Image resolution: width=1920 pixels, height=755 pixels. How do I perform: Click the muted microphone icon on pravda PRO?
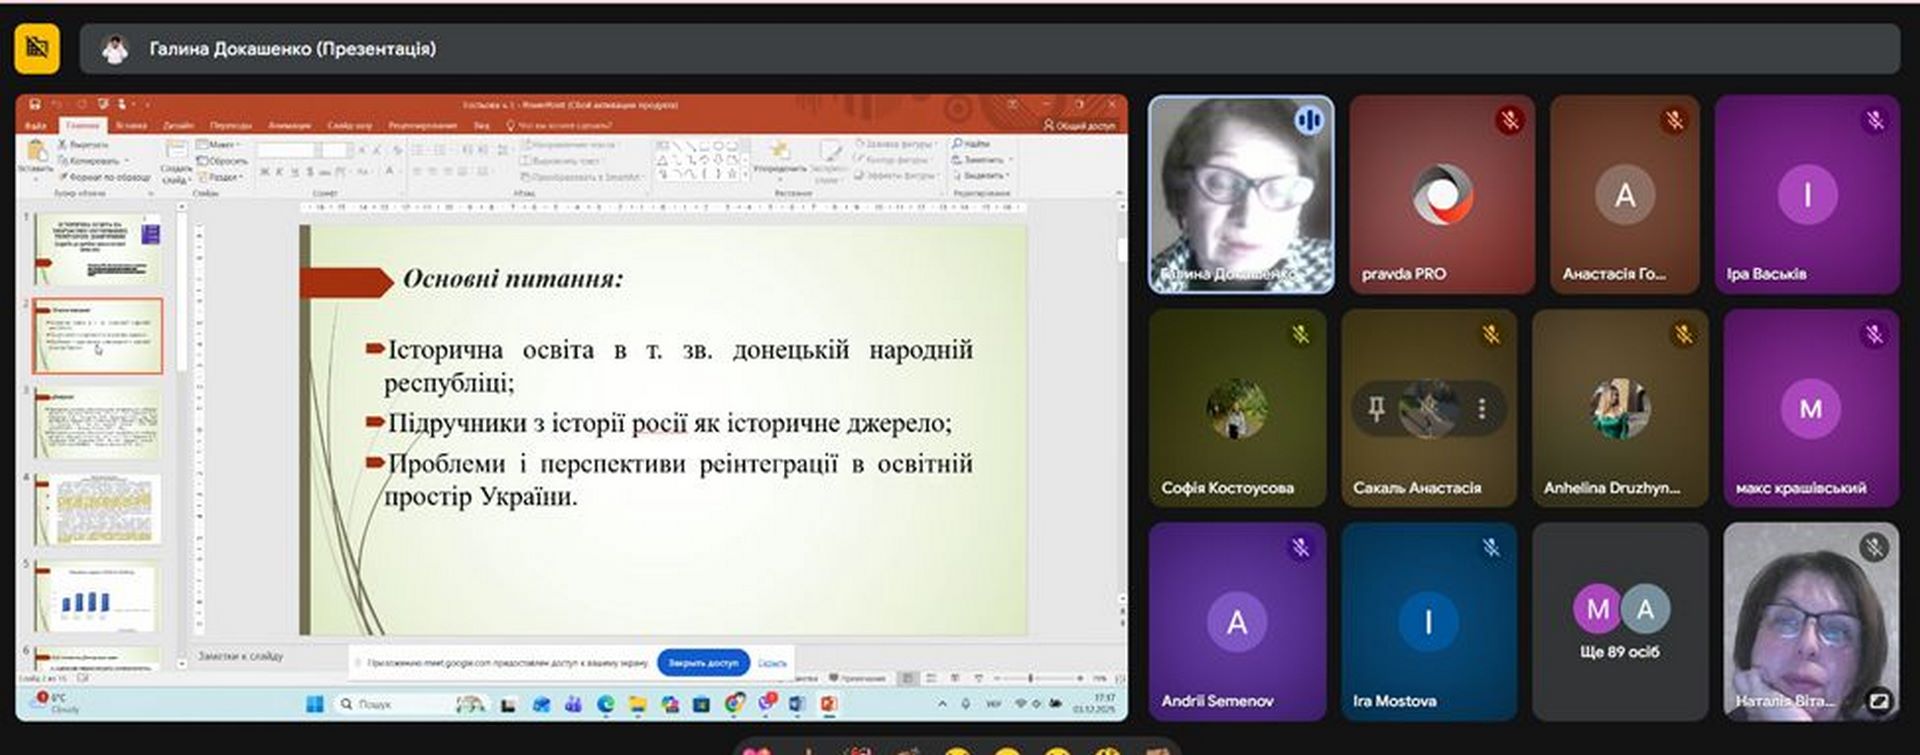pyautogui.click(x=1510, y=121)
